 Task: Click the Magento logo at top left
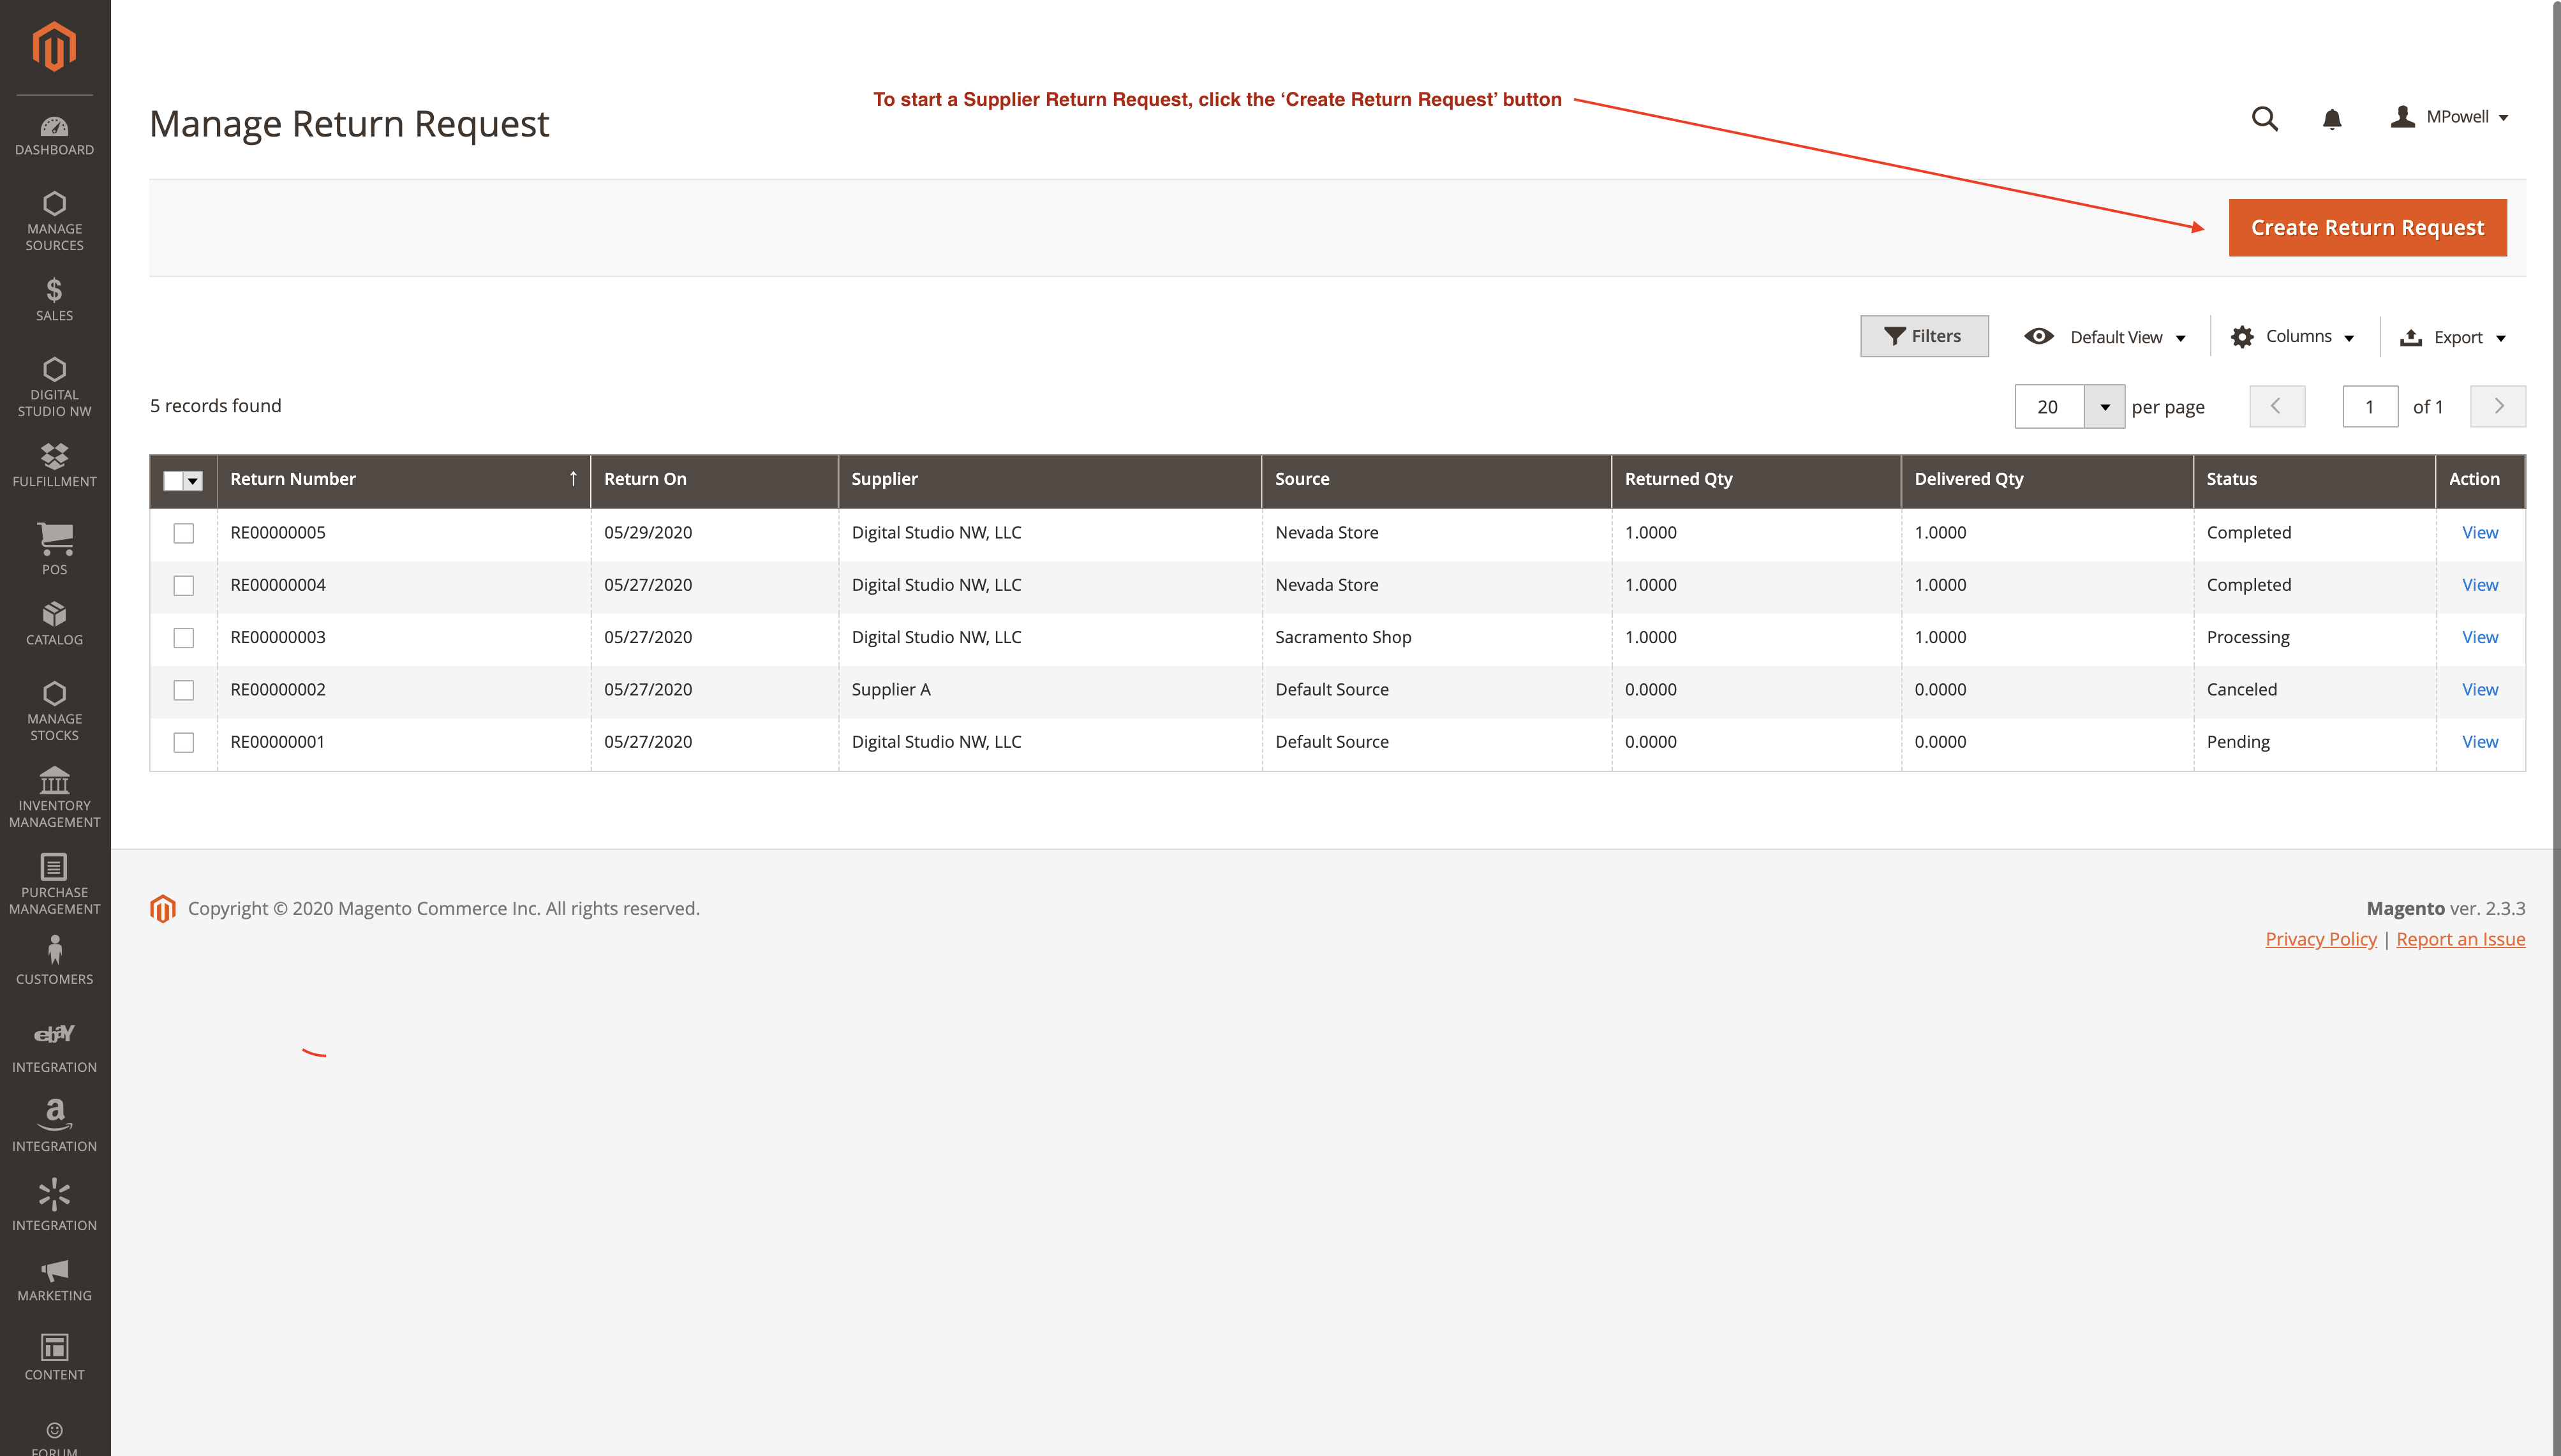pyautogui.click(x=54, y=47)
